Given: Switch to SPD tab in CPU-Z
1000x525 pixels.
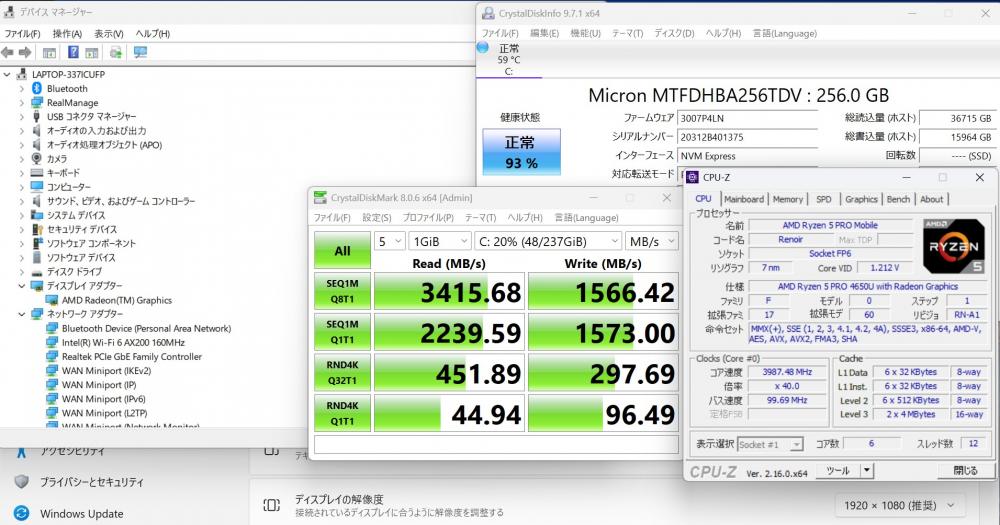Looking at the screenshot, I should [823, 199].
